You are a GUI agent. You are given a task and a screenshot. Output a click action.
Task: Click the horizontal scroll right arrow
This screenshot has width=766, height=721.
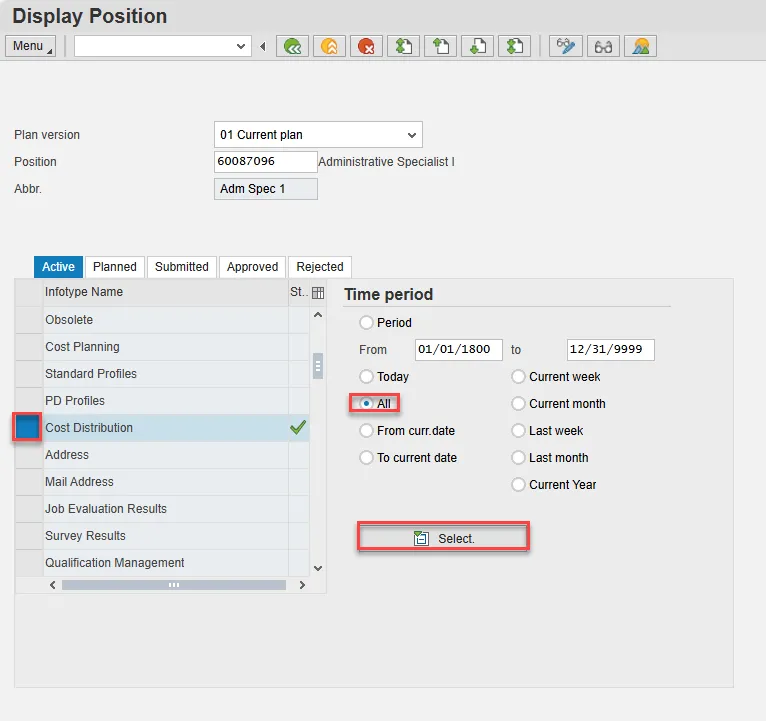302,585
